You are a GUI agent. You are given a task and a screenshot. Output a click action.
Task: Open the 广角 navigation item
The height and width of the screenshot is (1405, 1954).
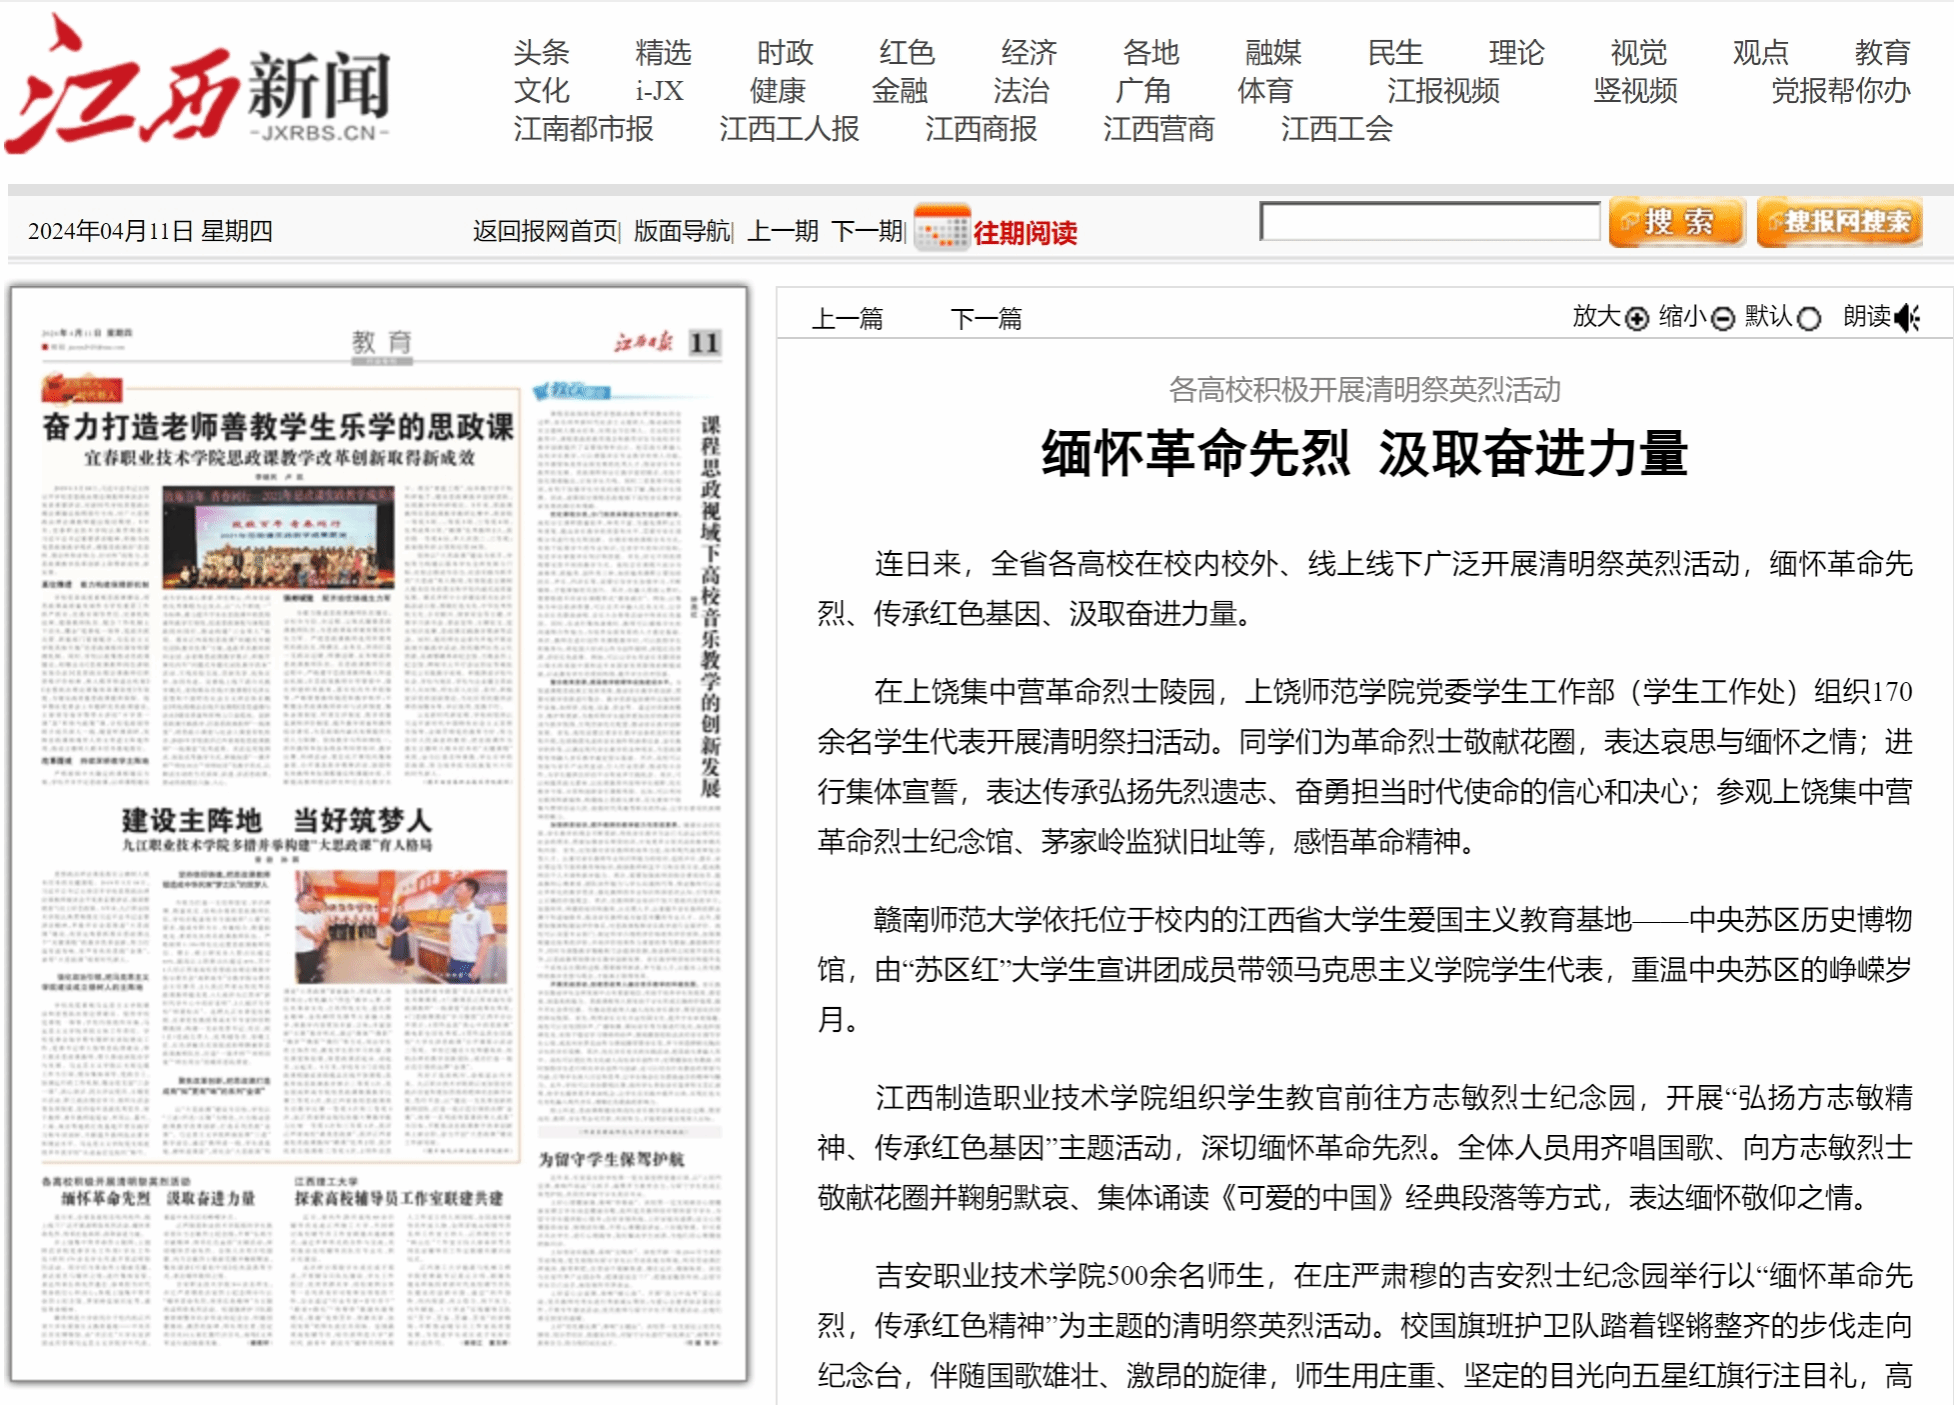(x=1144, y=90)
